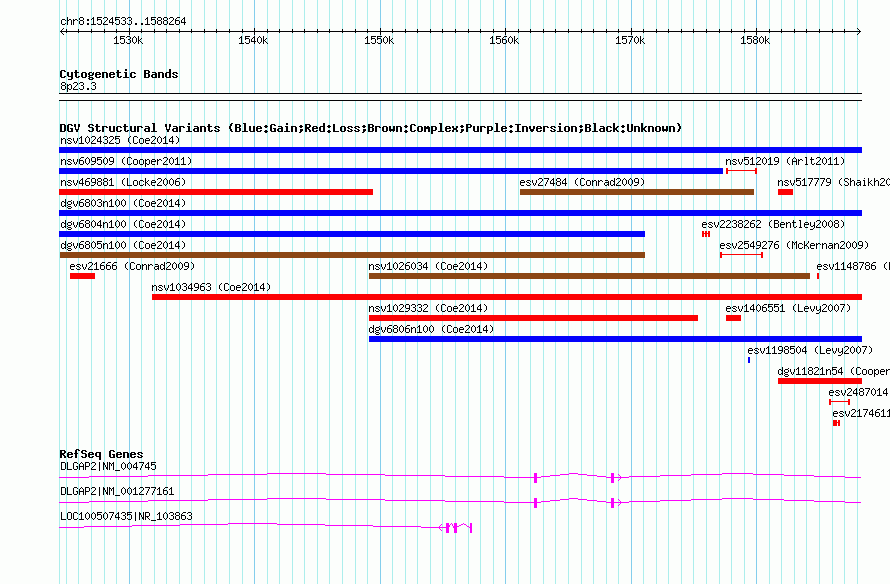The height and width of the screenshot is (584, 890).
Task: Click the red nsv469881 (Locke2006) loss bar
Action: pos(216,192)
